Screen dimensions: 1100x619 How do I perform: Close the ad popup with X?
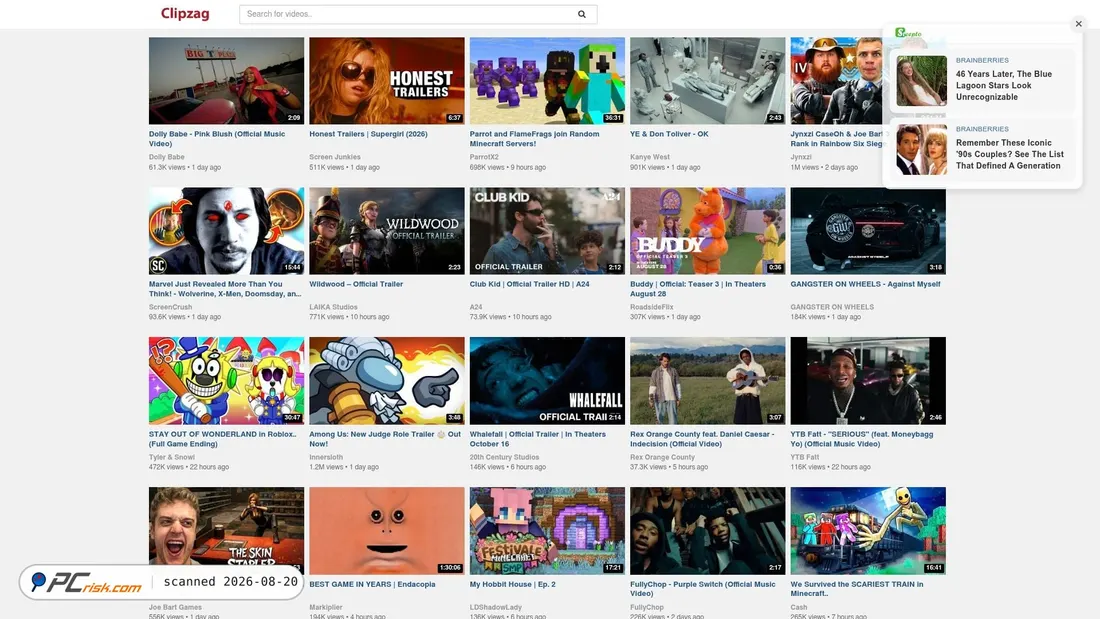1078,24
